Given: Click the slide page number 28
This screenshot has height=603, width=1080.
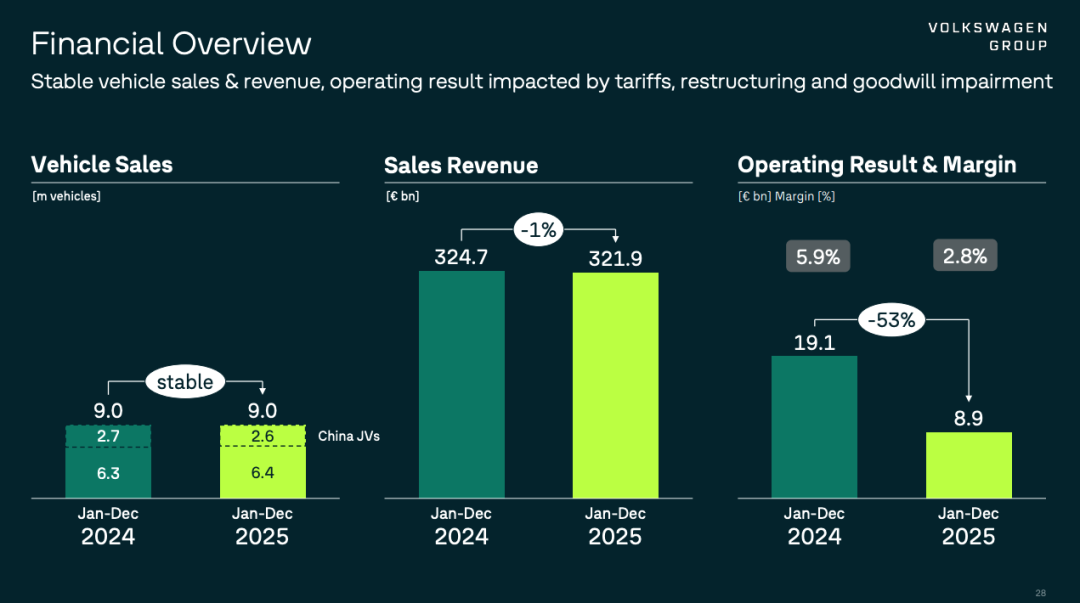Looking at the screenshot, I should pos(1041,592).
